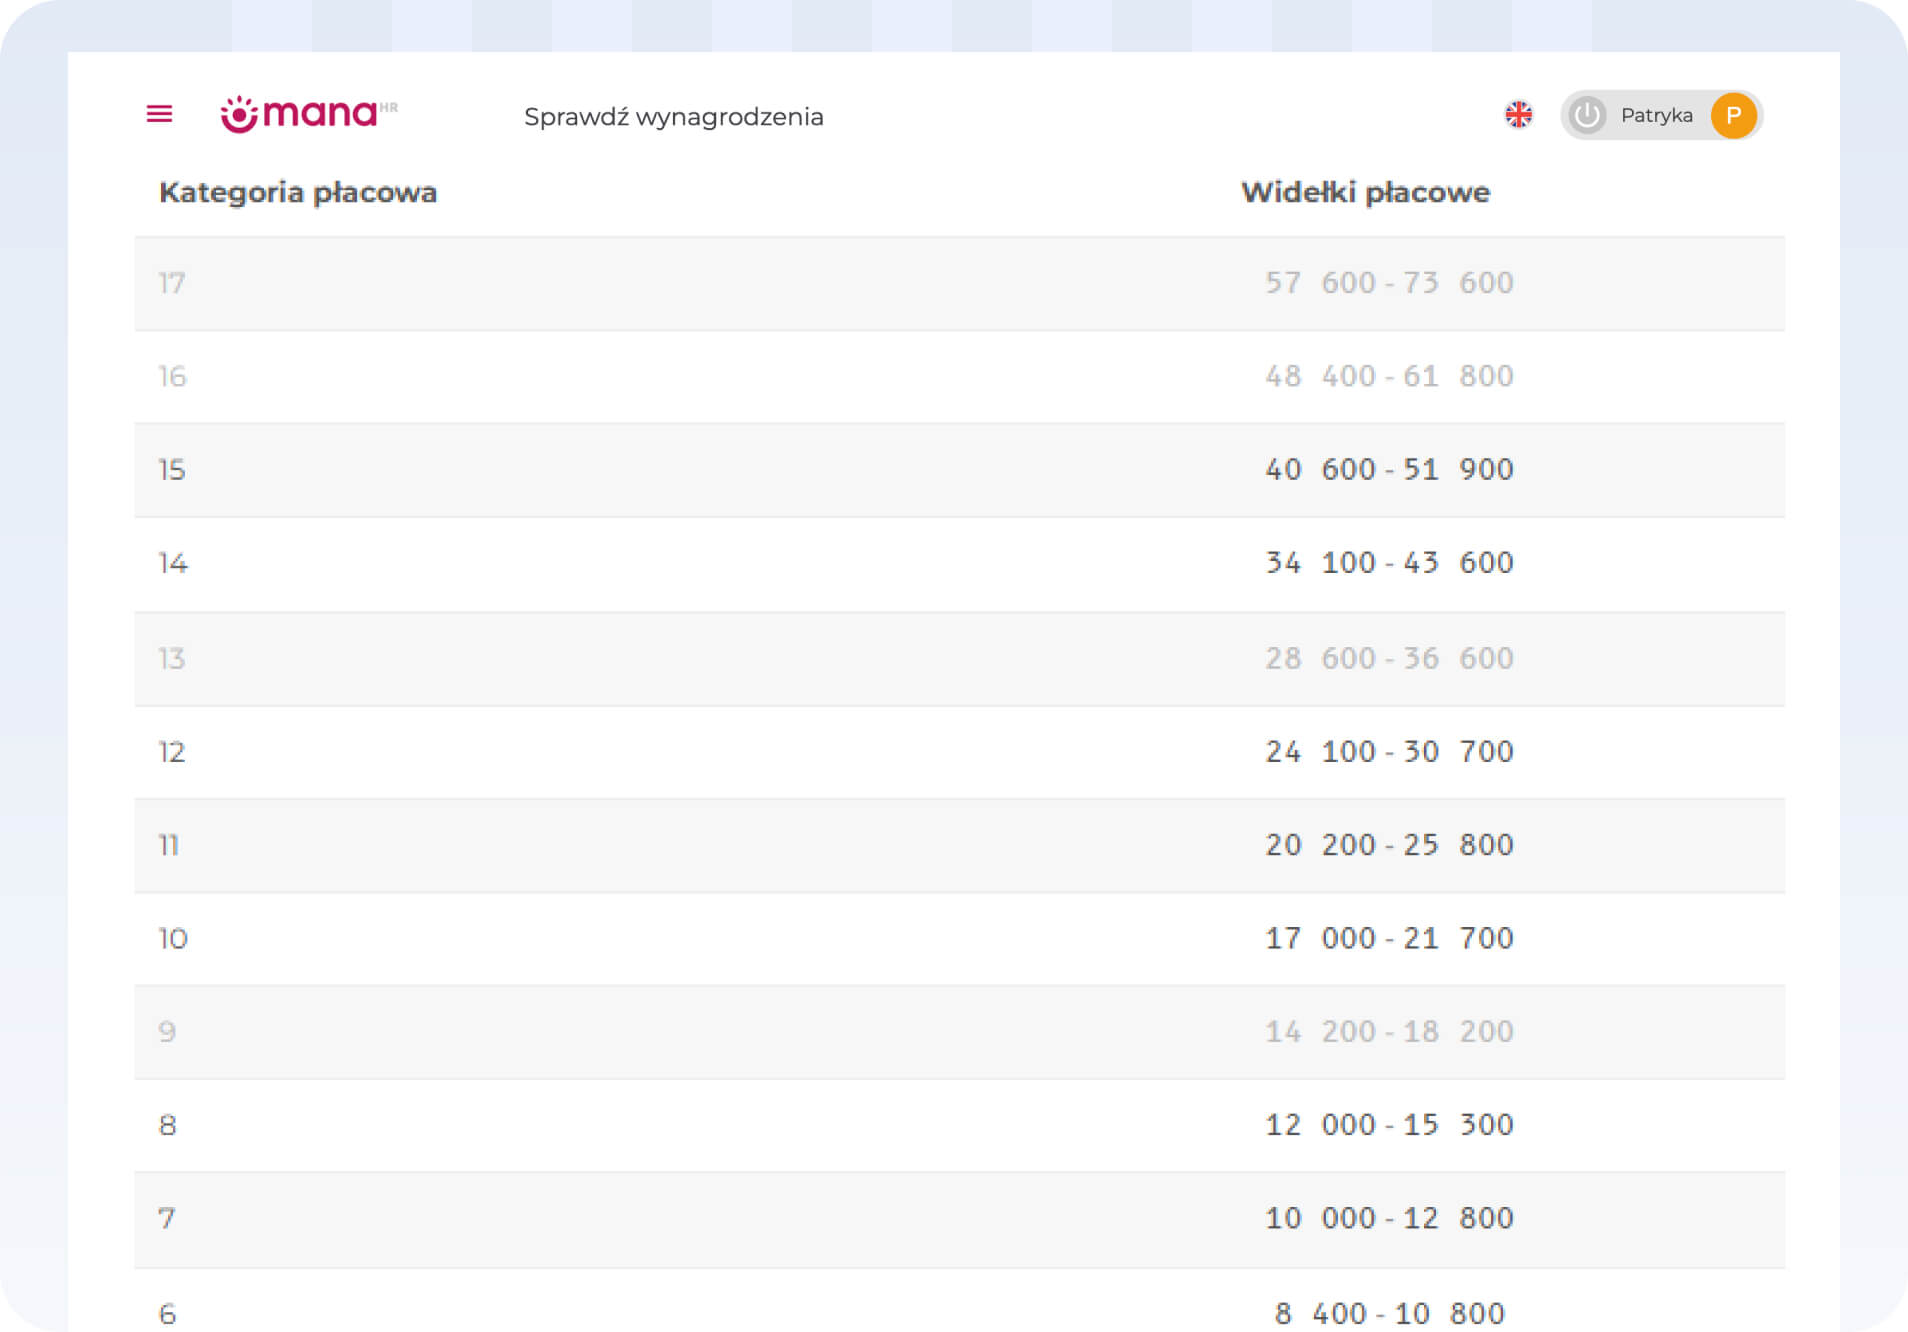Select salary category 17 row

172,284
